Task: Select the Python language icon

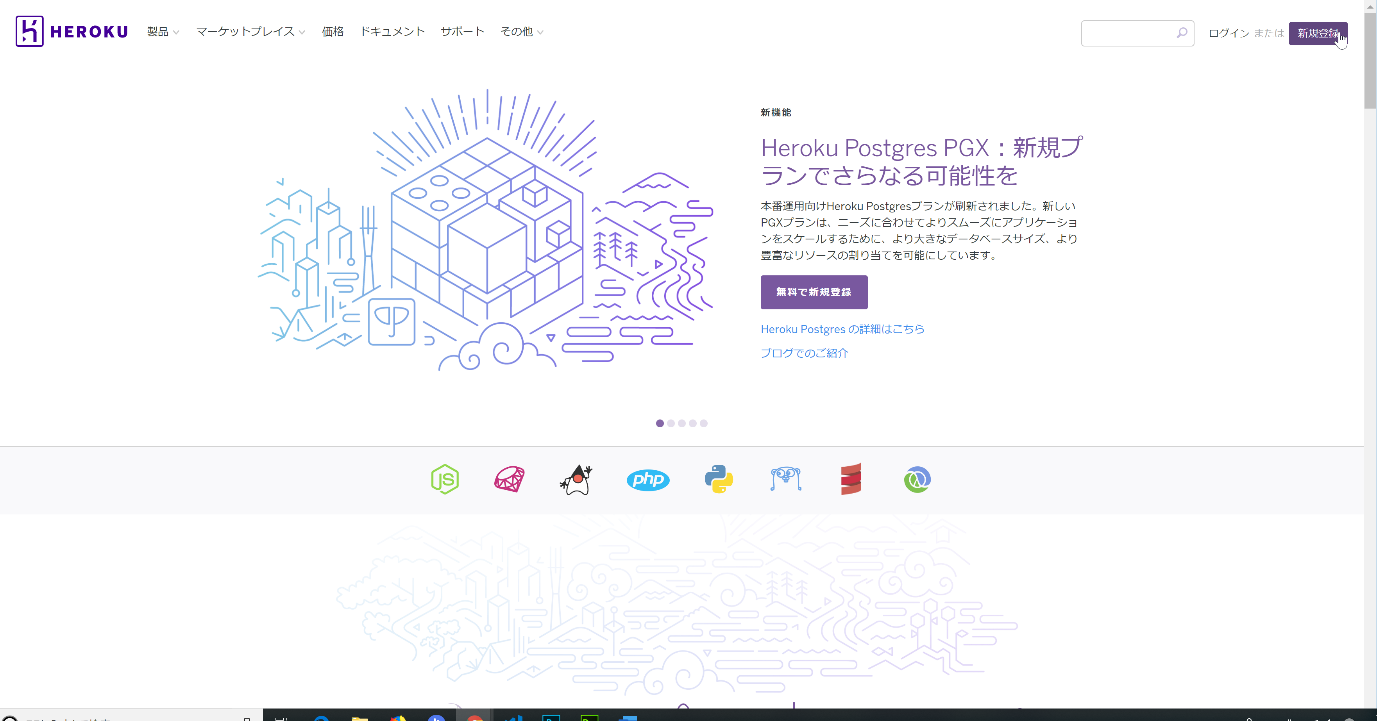Action: click(x=718, y=480)
